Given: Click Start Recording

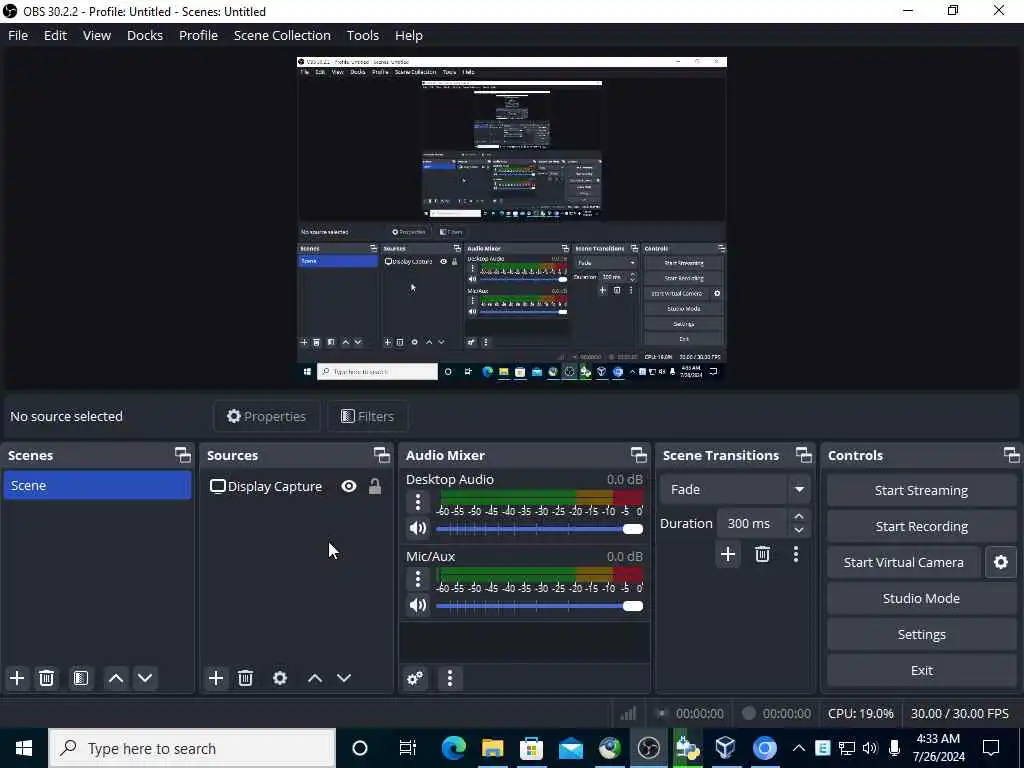Looking at the screenshot, I should coord(921,526).
